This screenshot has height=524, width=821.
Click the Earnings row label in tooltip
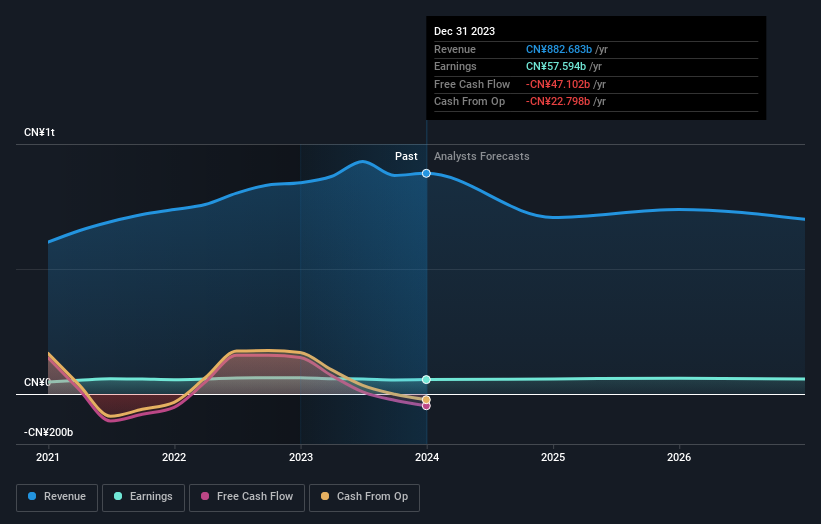456,66
